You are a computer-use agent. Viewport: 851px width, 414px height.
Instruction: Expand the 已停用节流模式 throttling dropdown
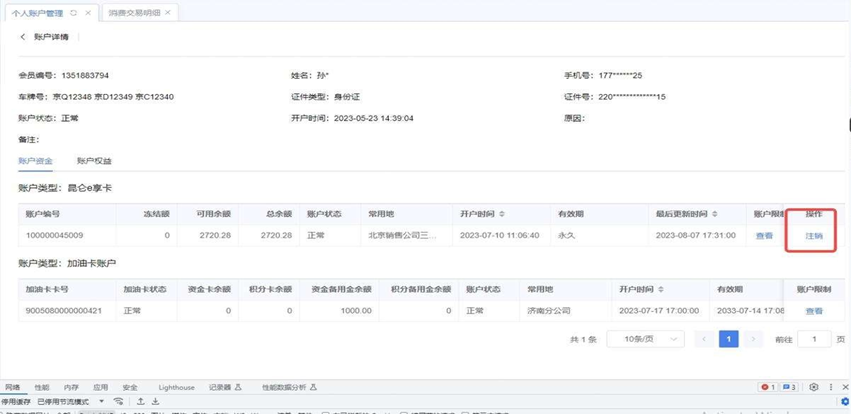pyautogui.click(x=100, y=401)
